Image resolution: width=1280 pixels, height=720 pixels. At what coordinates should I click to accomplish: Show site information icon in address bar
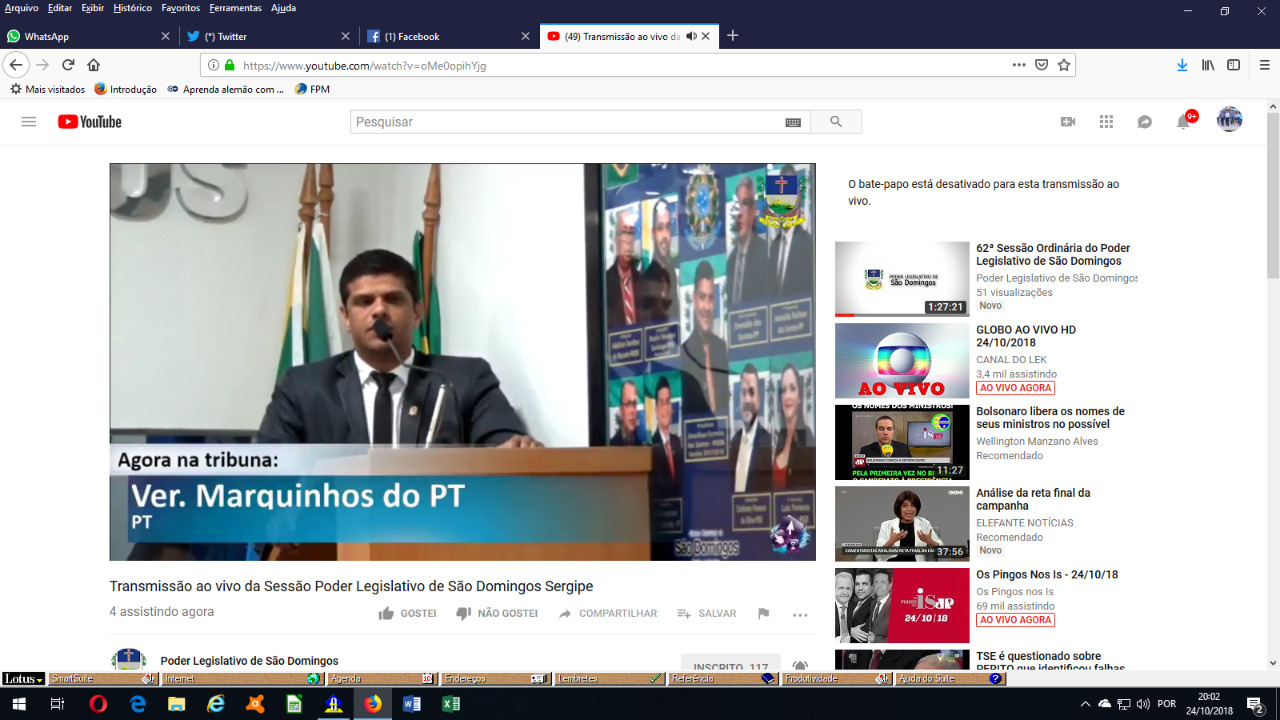(x=213, y=65)
